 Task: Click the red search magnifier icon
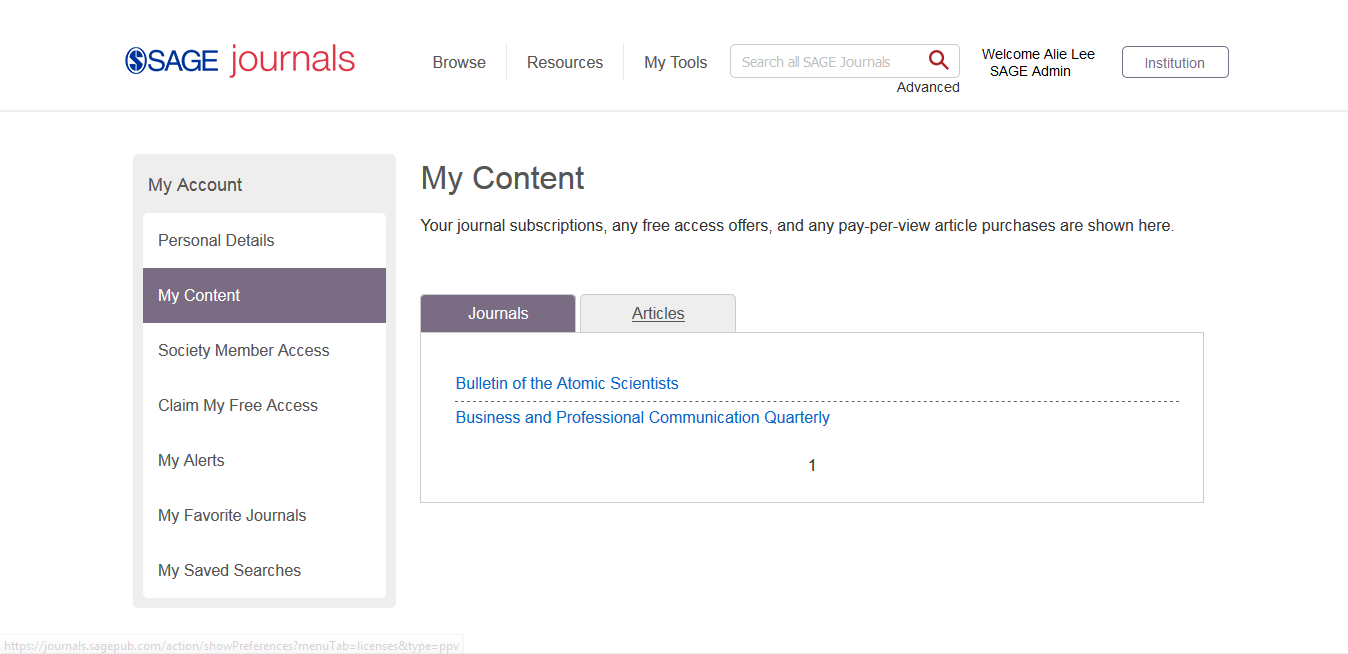coord(938,61)
